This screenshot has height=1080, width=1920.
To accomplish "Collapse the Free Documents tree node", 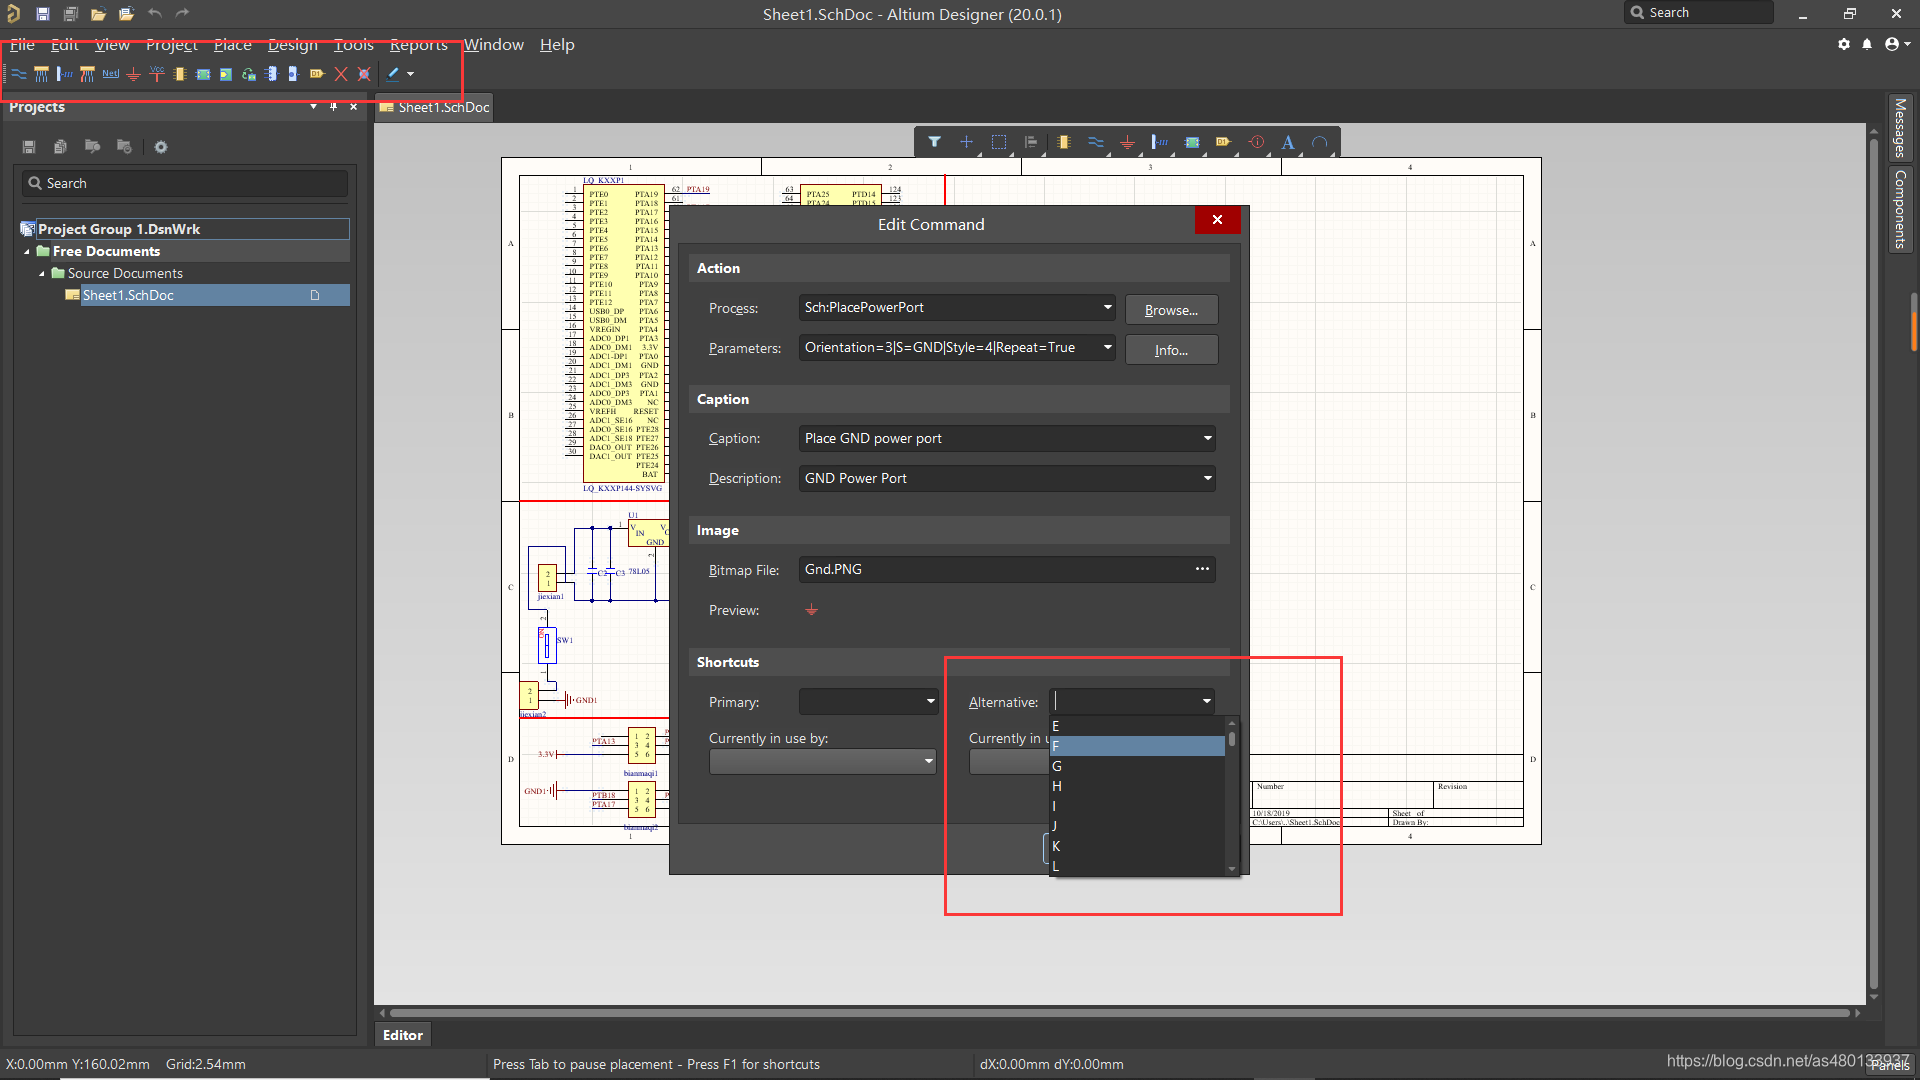I will point(27,252).
